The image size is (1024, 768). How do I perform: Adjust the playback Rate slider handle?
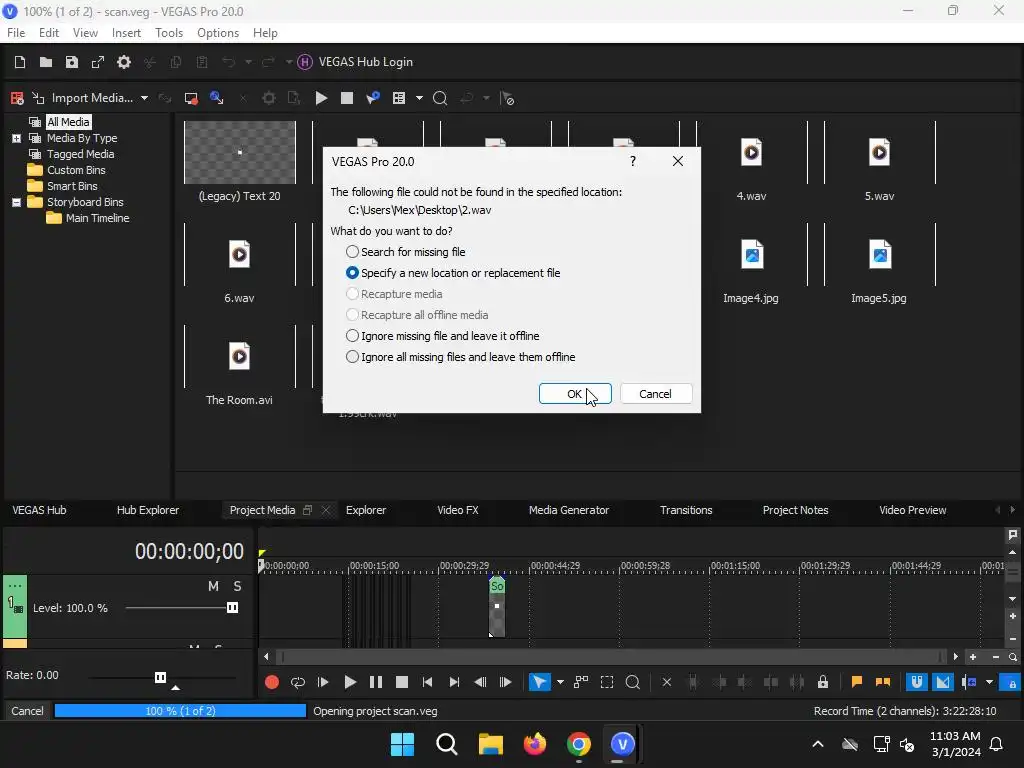click(161, 677)
